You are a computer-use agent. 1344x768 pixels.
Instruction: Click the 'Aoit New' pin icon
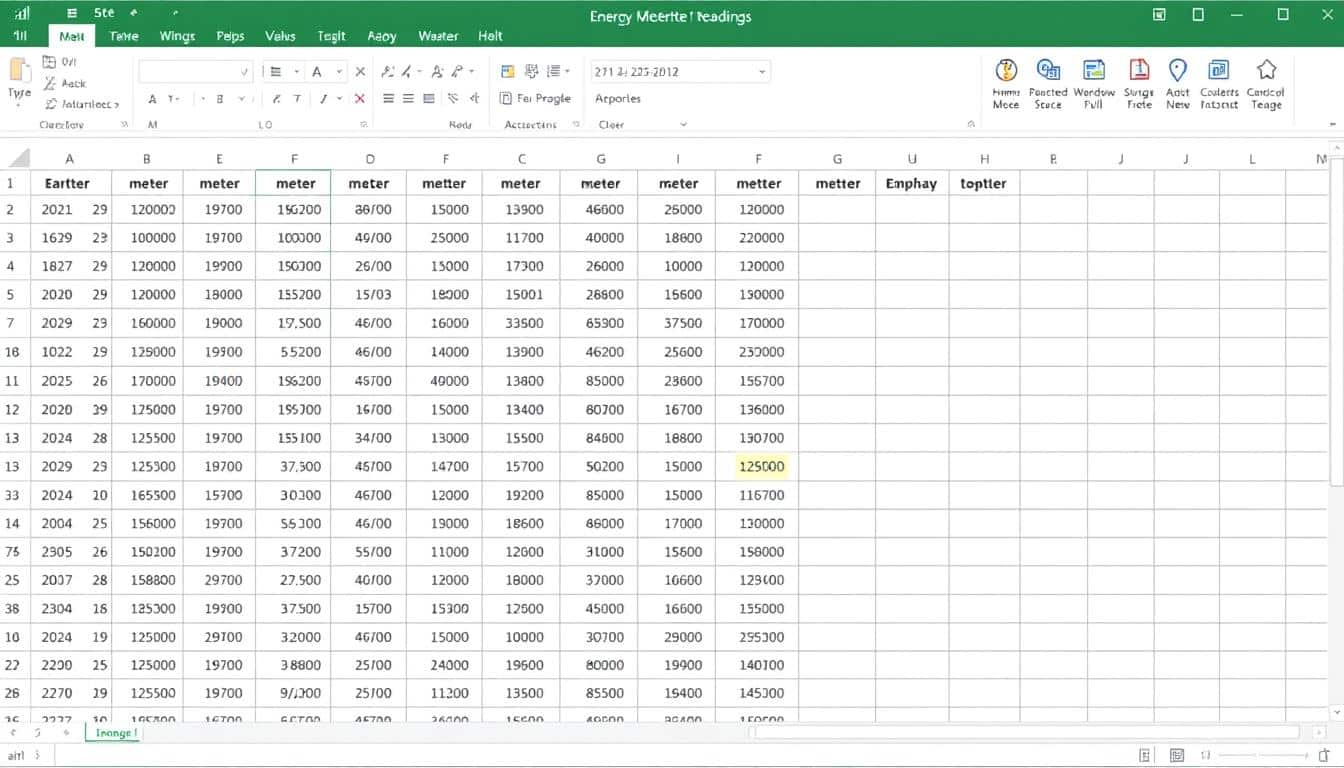pos(1178,70)
